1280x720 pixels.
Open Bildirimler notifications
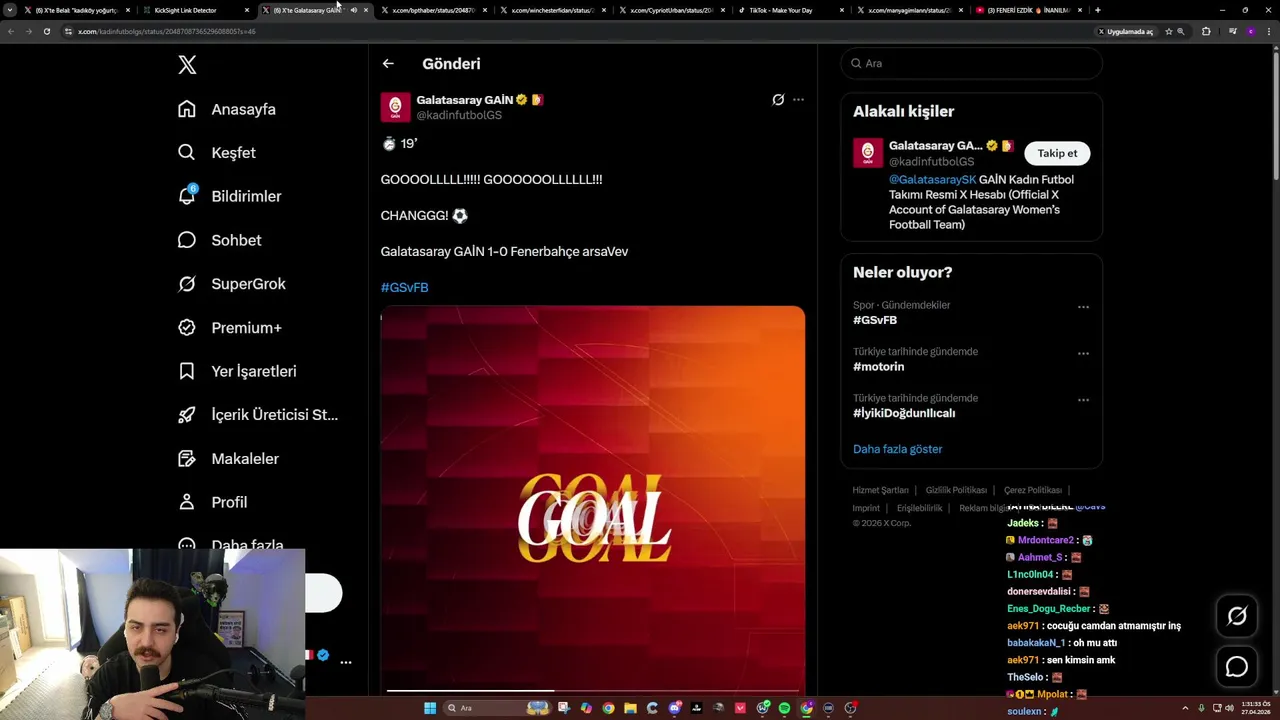point(230,196)
